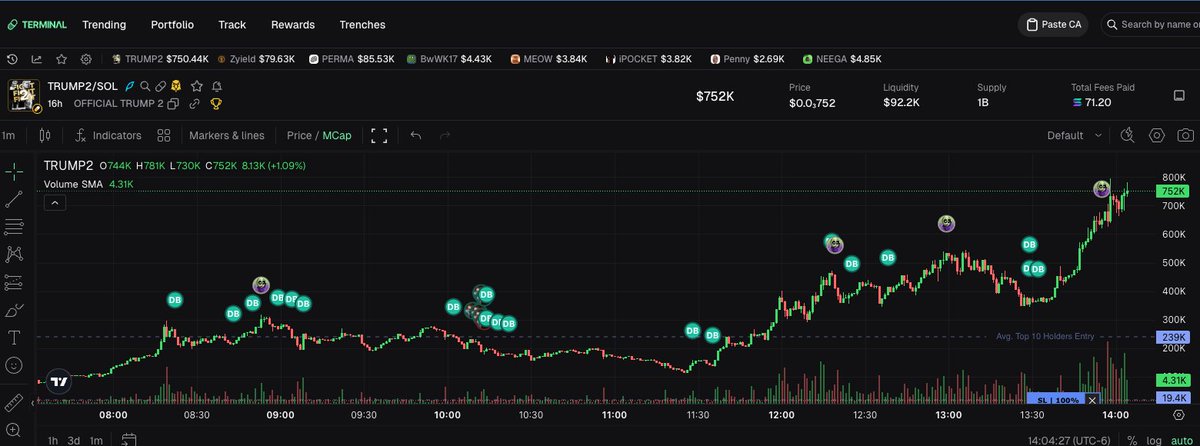Switch chart to Price display

299,135
